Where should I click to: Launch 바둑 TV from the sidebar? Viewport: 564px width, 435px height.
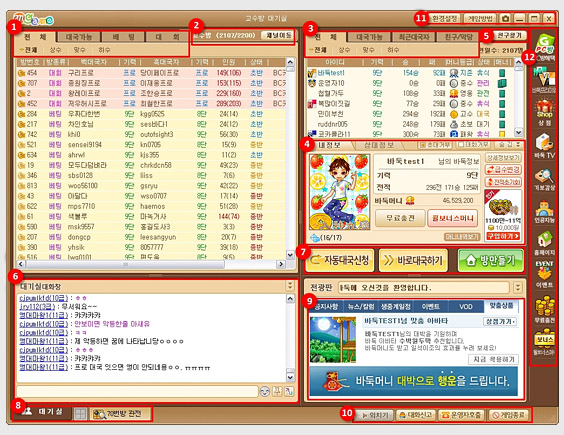pos(544,146)
